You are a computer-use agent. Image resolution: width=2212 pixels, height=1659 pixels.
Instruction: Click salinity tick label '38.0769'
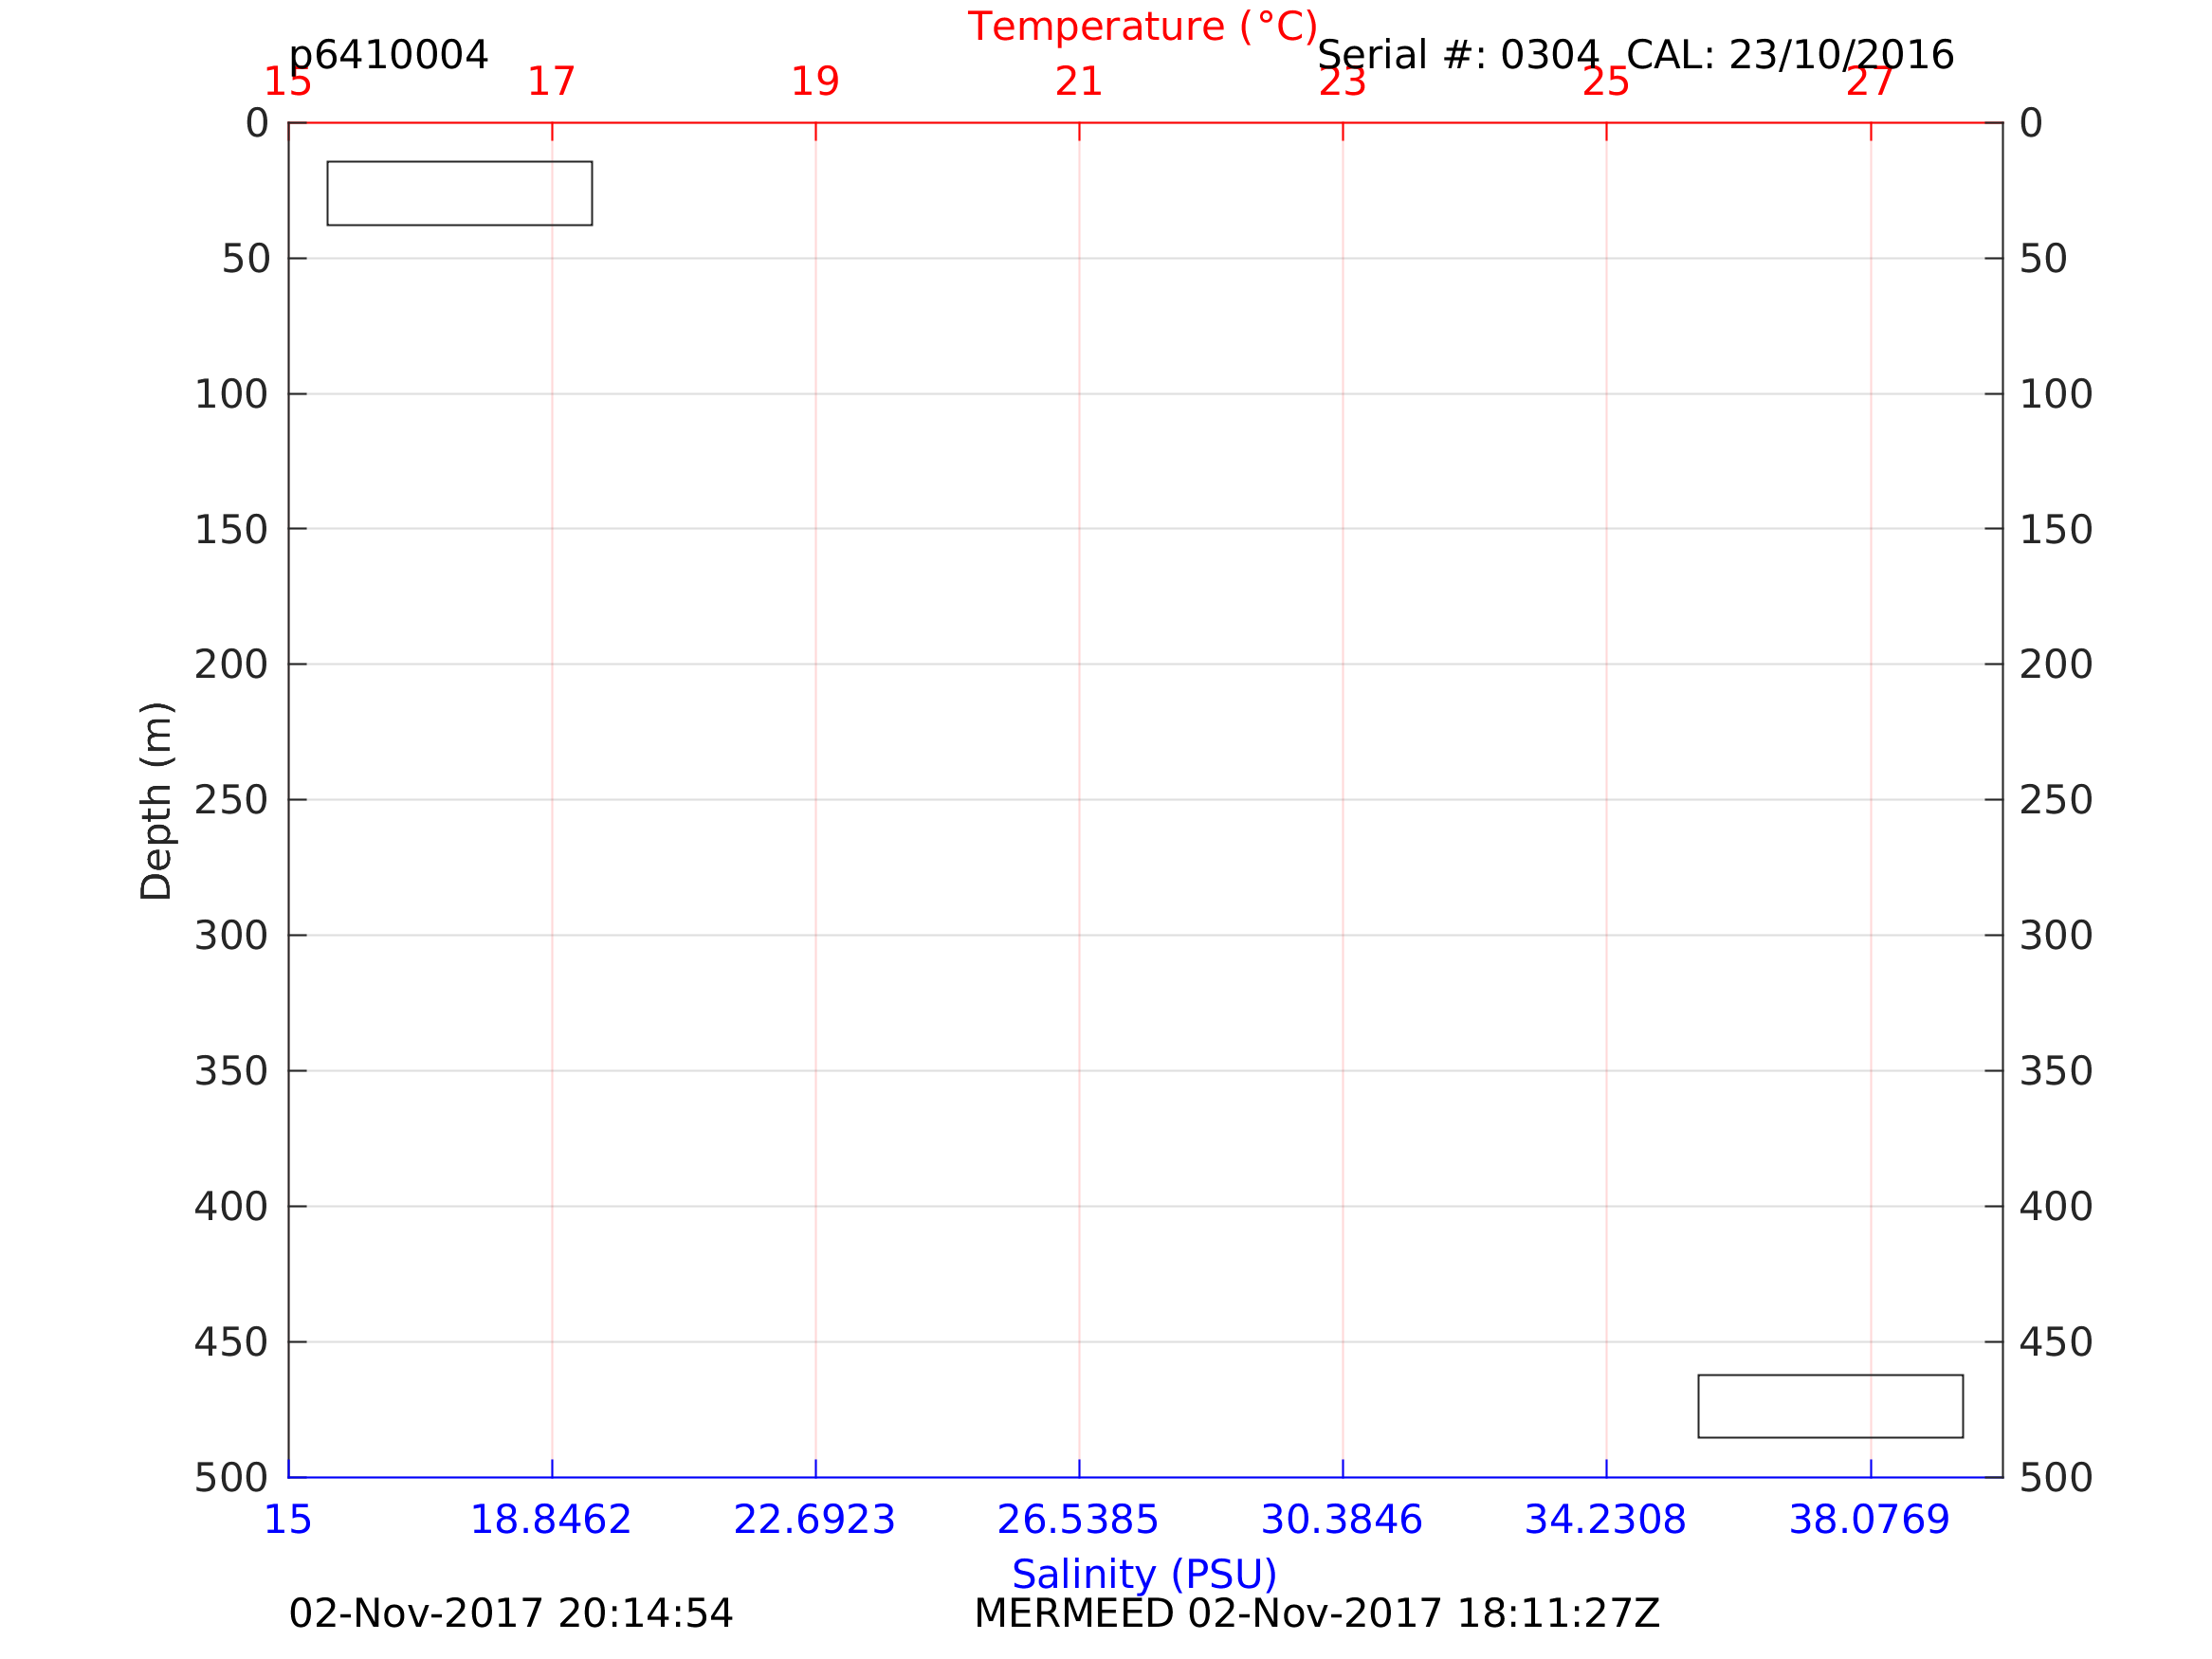pos(1870,1520)
